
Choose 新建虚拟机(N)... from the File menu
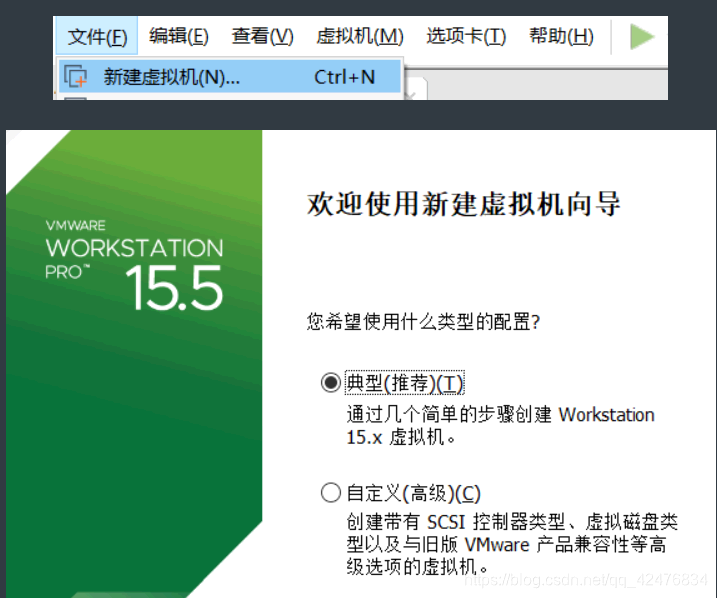171,77
